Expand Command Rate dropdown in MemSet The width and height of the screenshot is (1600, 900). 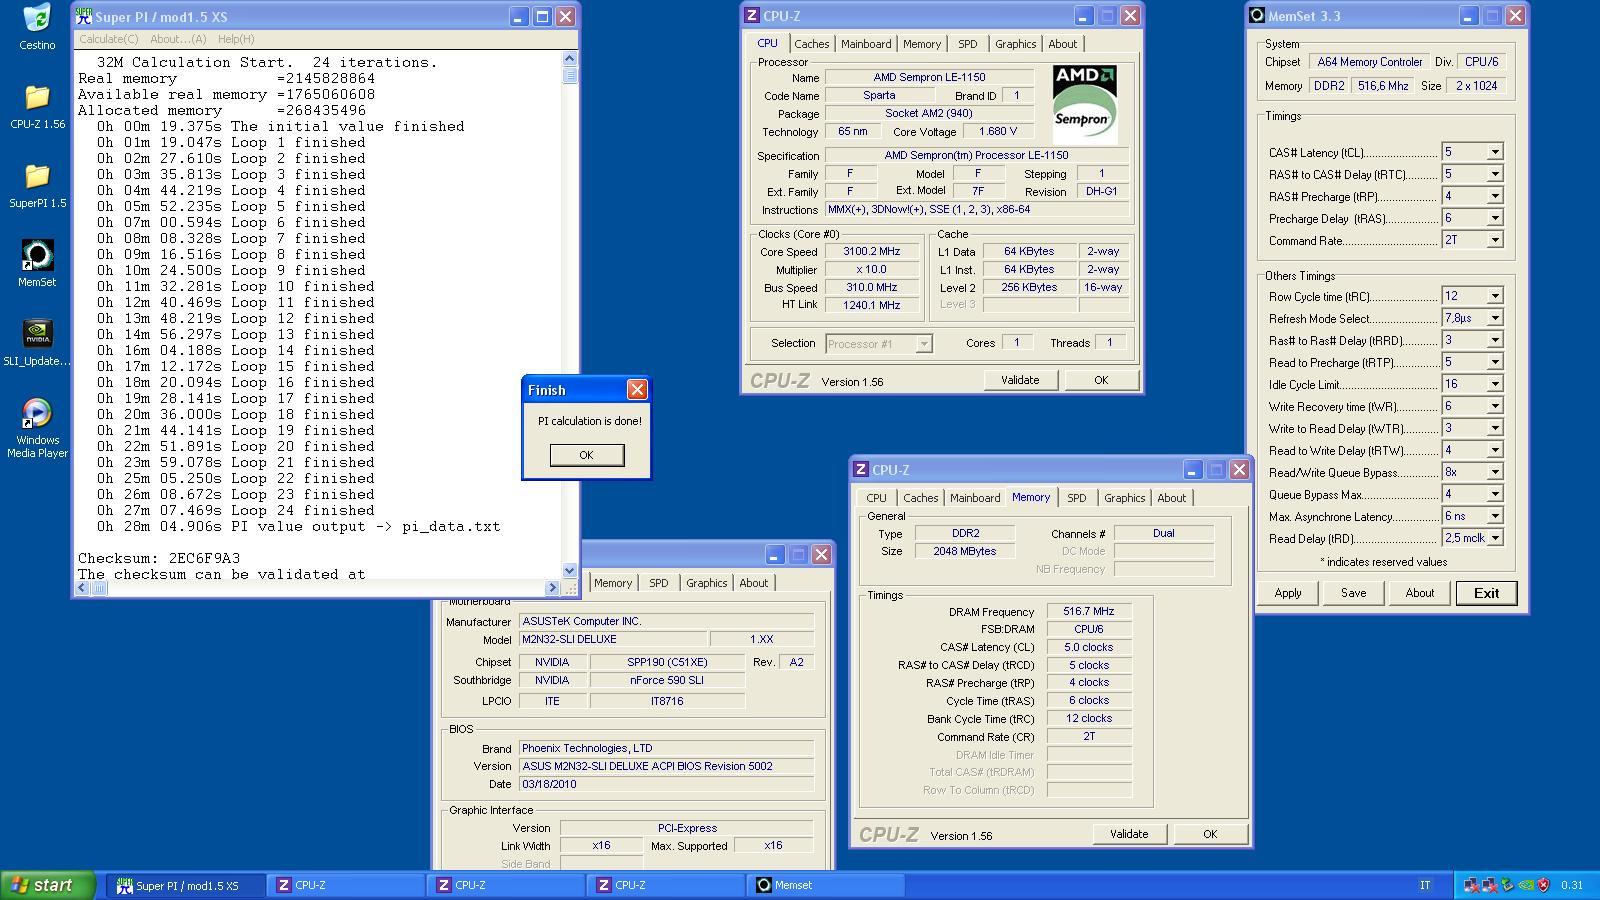[x=1494, y=240]
